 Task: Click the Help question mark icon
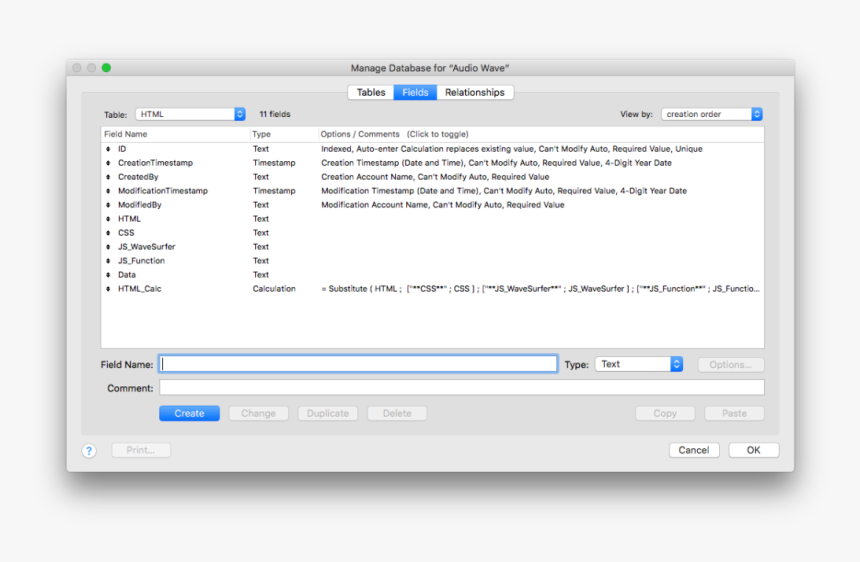89,450
